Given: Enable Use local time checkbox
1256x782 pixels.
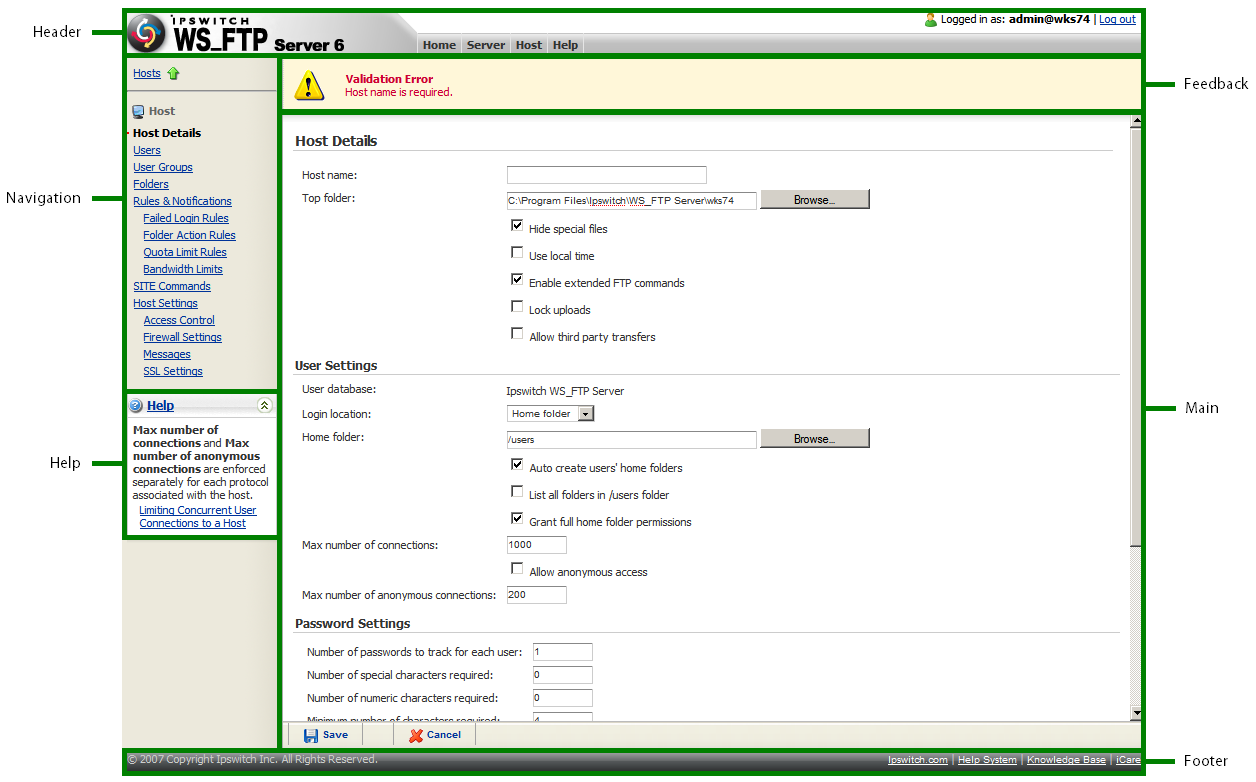Looking at the screenshot, I should point(517,253).
